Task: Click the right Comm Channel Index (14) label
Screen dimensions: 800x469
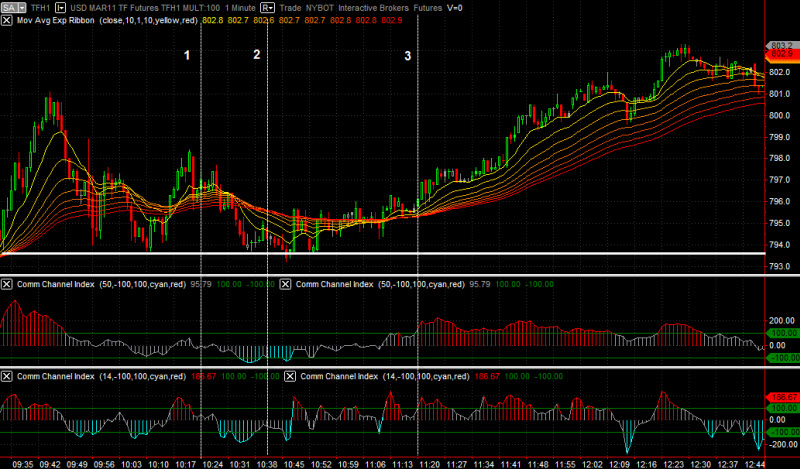Action: click(x=340, y=376)
